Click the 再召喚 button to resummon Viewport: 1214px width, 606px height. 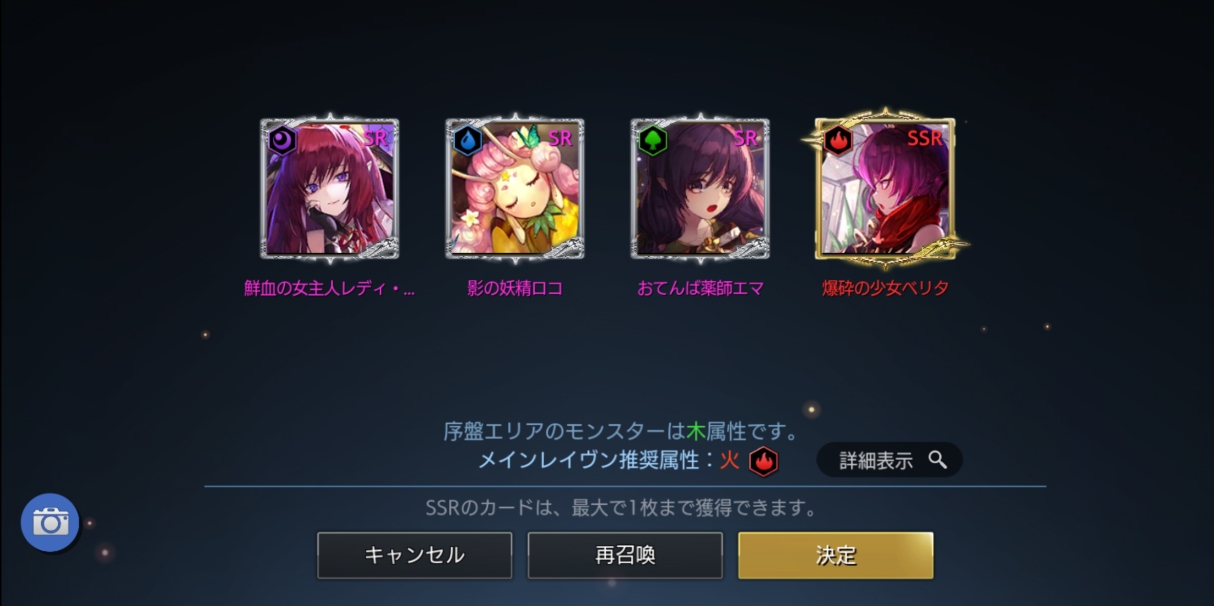[x=625, y=555]
